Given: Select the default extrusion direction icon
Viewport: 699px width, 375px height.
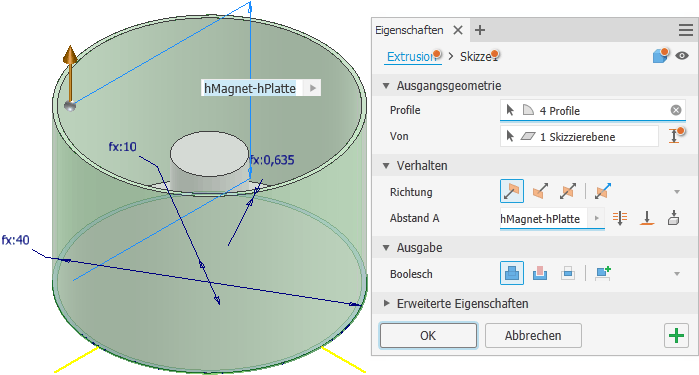Looking at the screenshot, I should (x=511, y=192).
